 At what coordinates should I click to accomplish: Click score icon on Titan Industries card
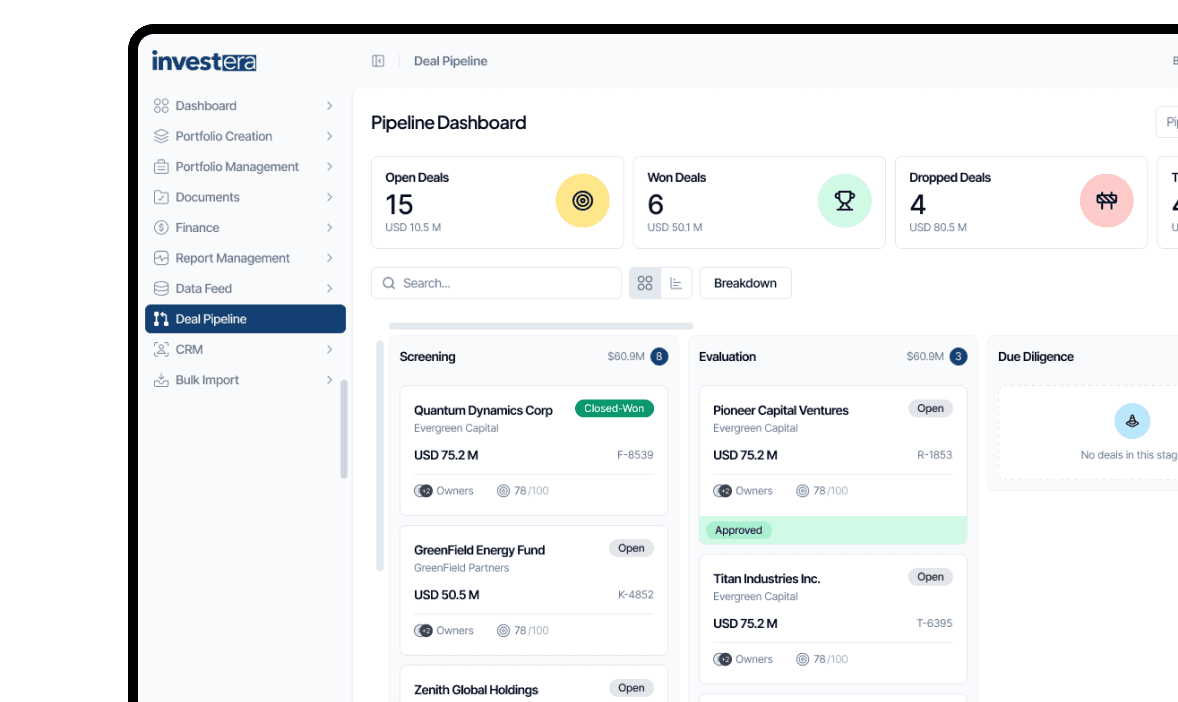pyautogui.click(x=802, y=659)
